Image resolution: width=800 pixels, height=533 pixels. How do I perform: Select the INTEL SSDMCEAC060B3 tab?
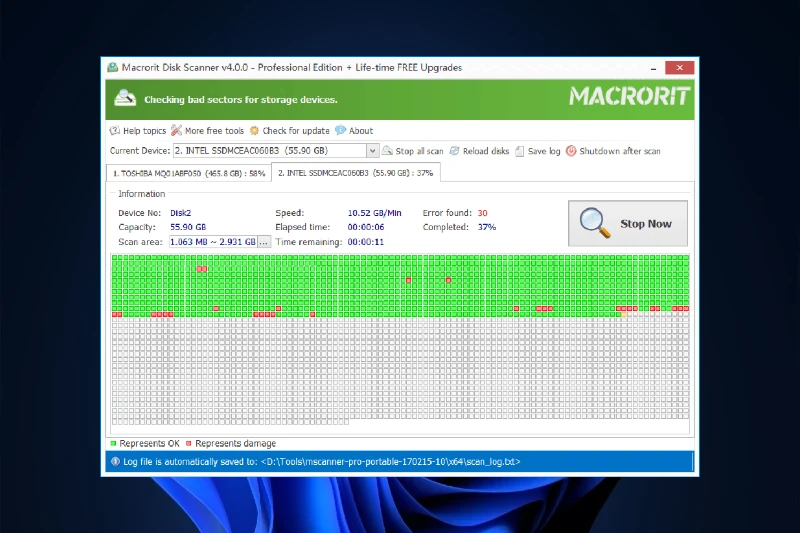point(356,173)
